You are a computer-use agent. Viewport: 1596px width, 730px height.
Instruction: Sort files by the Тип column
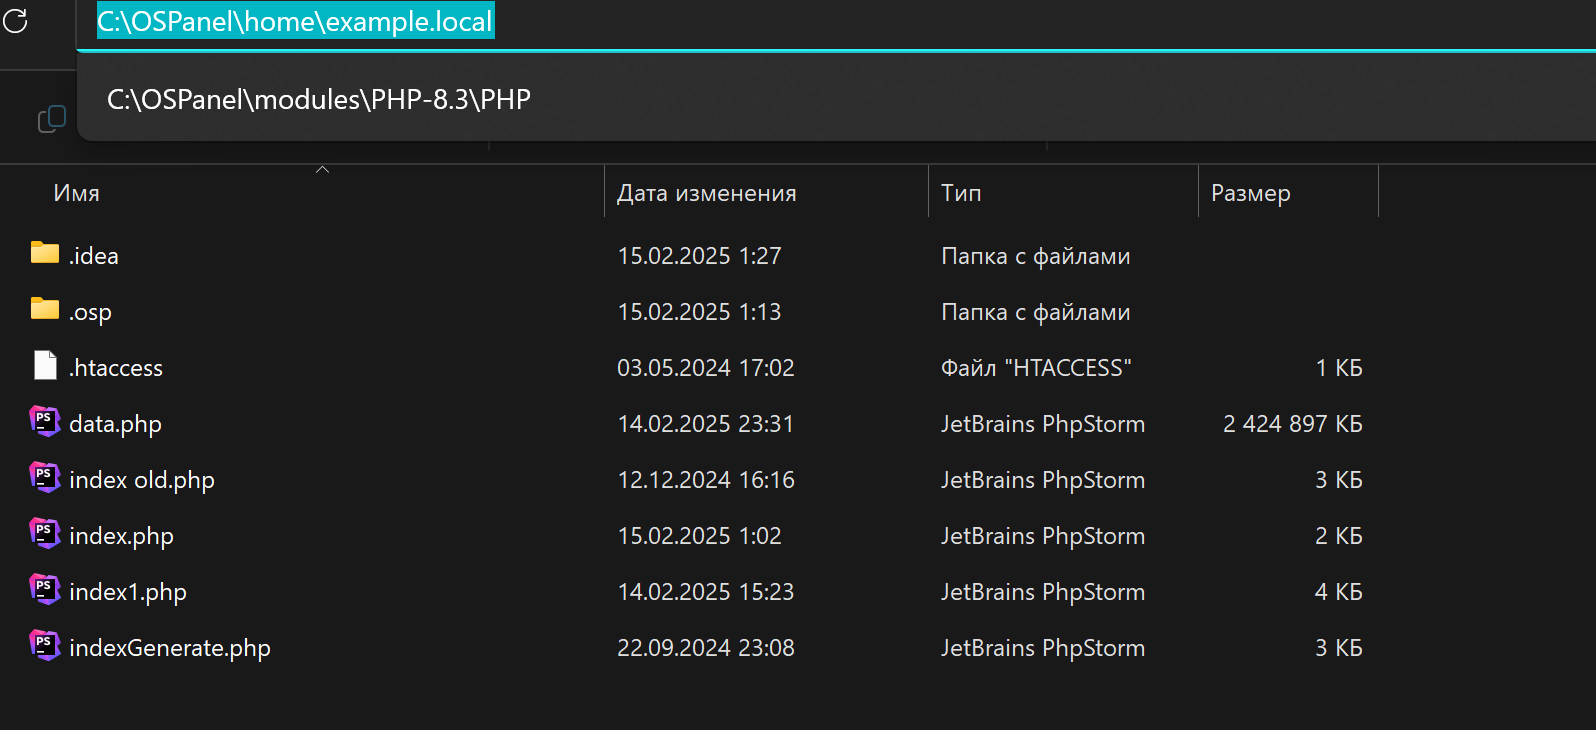[x=961, y=193]
